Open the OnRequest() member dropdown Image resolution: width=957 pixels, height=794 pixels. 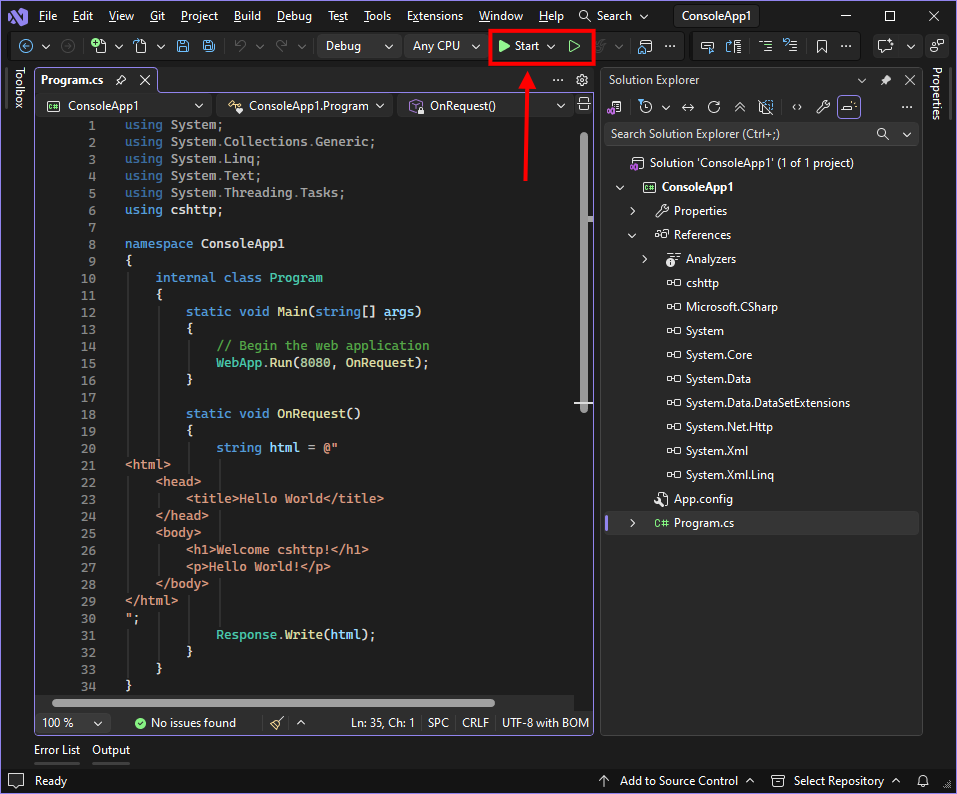pyautogui.click(x=485, y=106)
